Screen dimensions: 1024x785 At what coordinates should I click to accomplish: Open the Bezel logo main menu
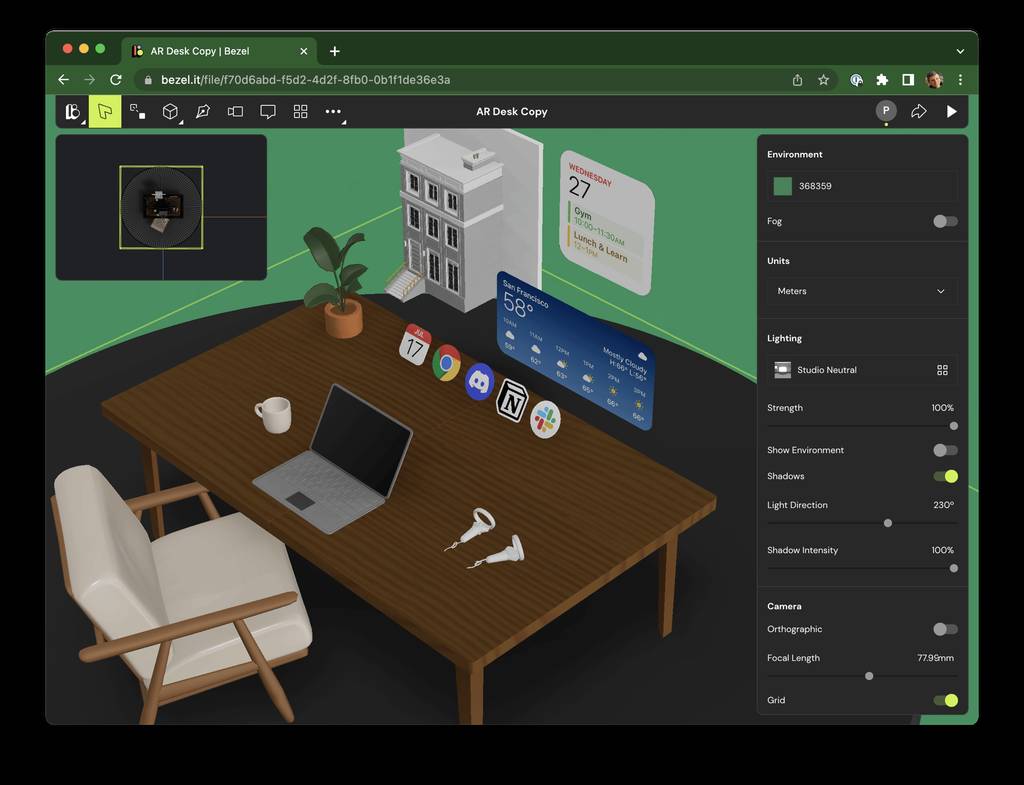click(x=72, y=112)
